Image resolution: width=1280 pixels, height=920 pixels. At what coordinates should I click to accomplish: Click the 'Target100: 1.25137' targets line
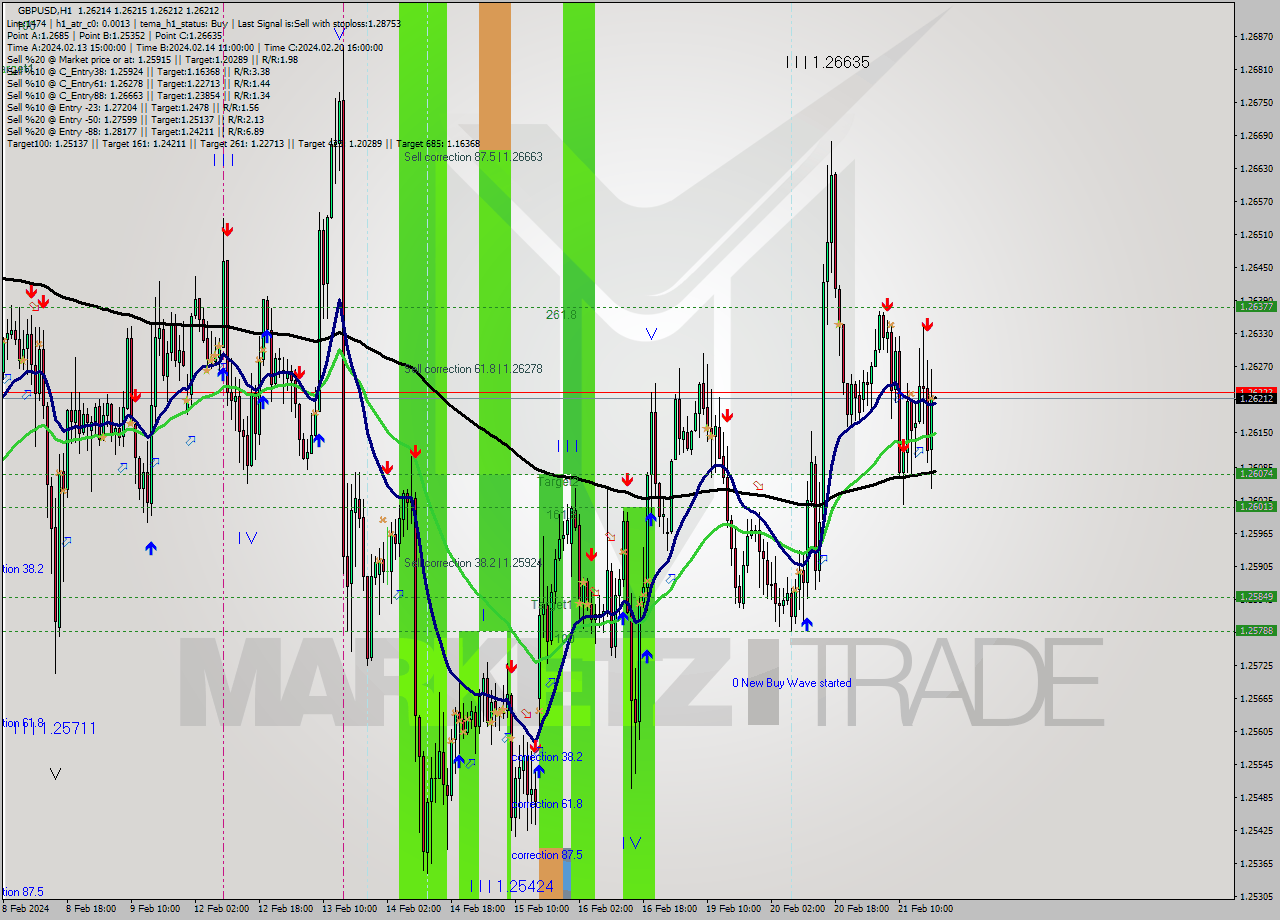243,144
